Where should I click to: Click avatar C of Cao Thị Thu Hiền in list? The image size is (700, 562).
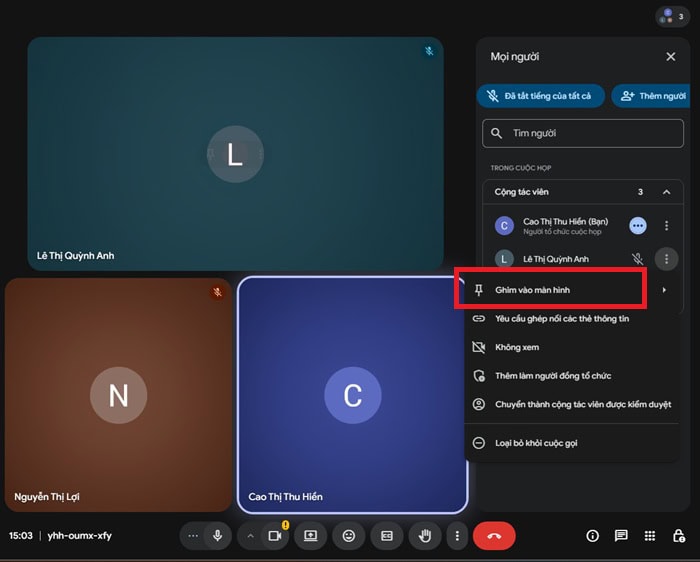[x=504, y=225]
